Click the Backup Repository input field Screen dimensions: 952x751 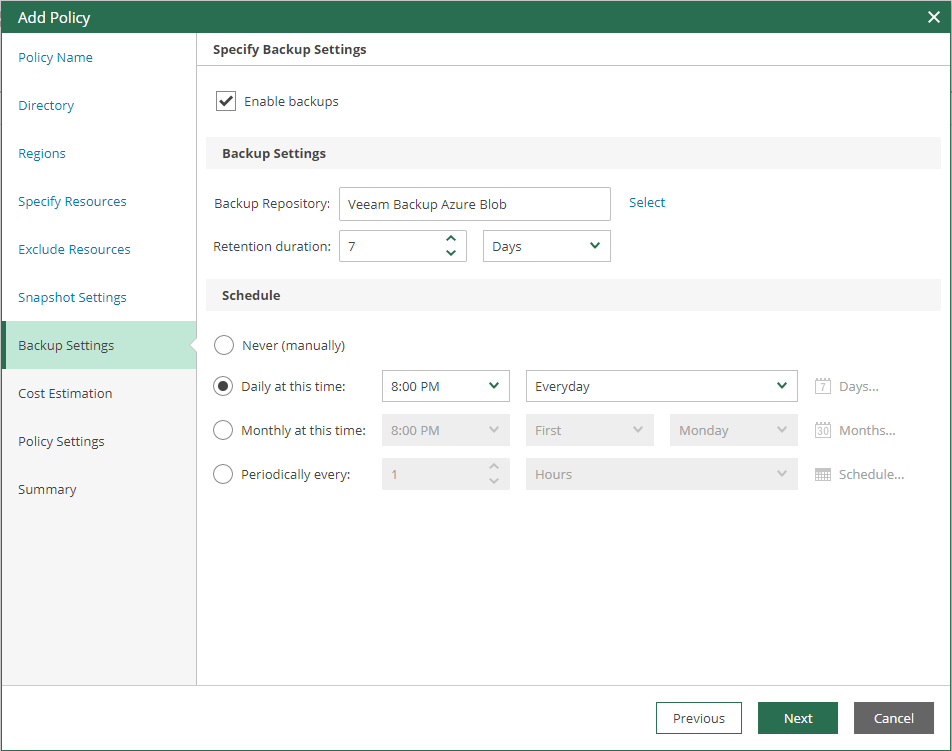(474, 203)
